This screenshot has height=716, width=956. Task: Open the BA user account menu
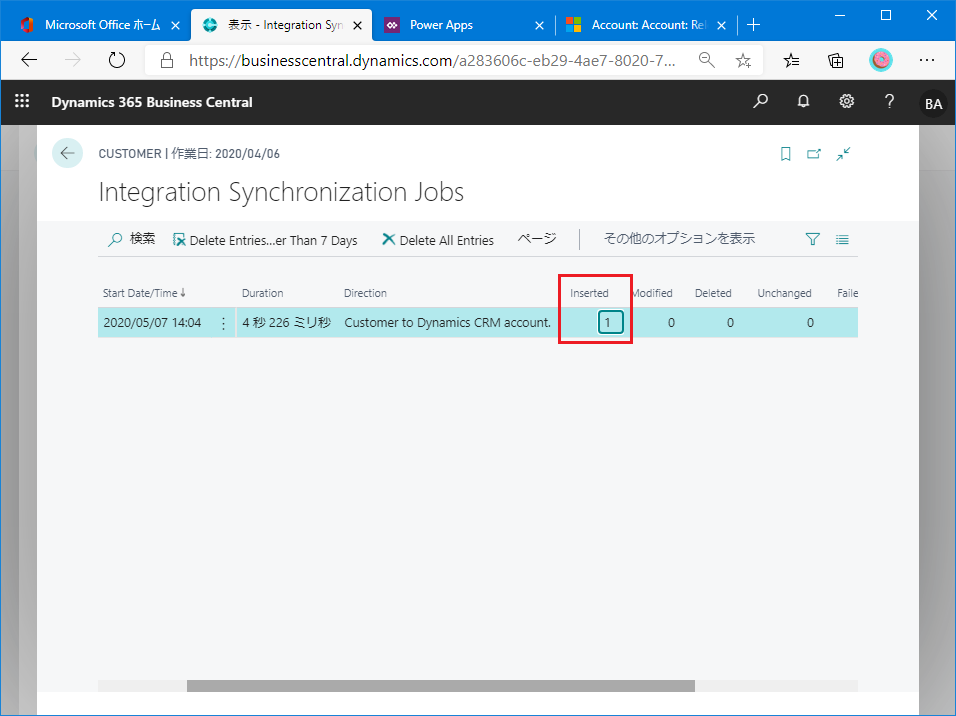pos(933,104)
